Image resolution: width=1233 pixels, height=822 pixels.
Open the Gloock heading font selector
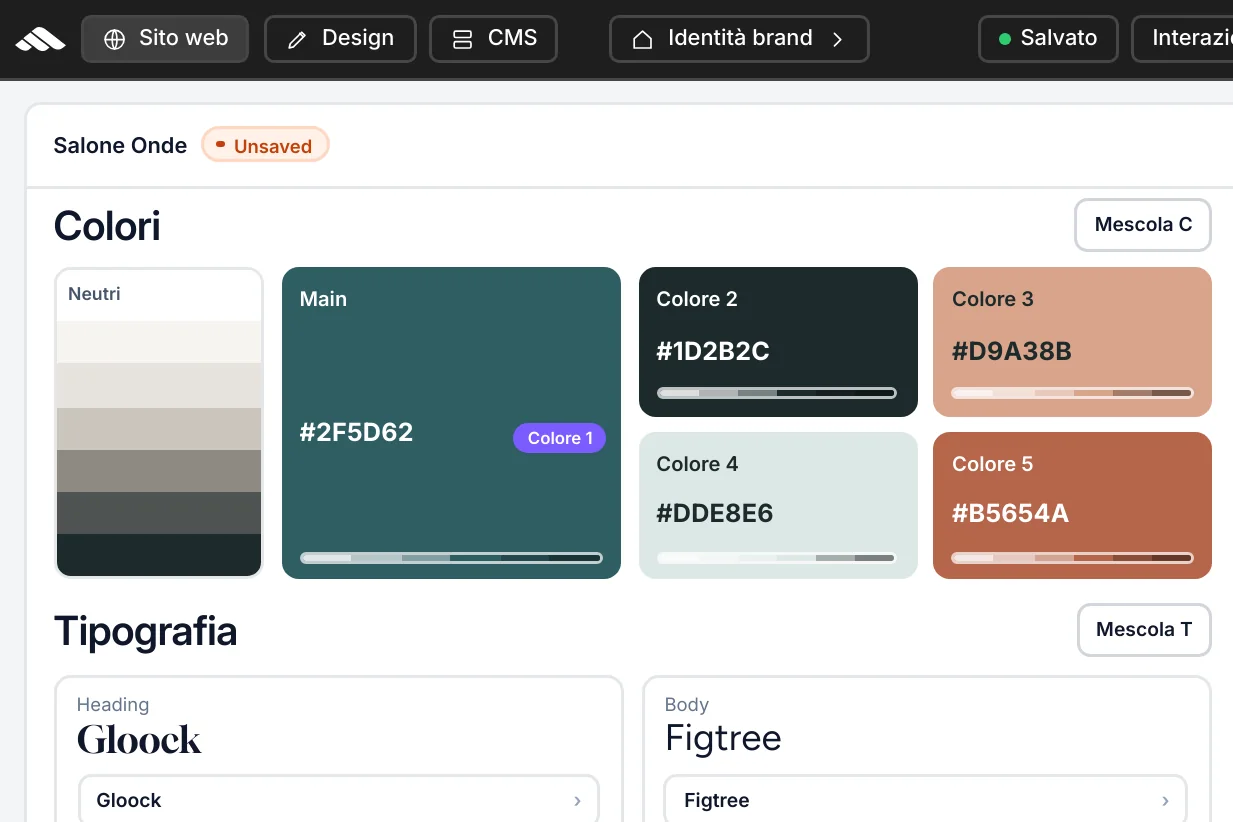(339, 800)
